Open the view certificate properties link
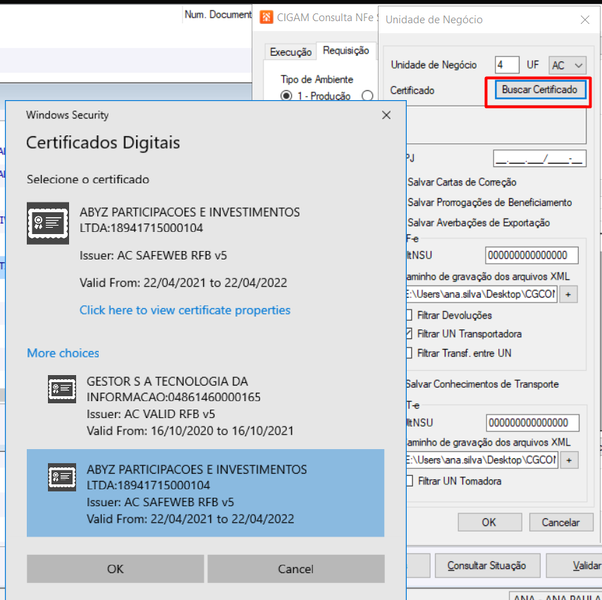Viewport: 602px width, 600px height. pos(185,310)
